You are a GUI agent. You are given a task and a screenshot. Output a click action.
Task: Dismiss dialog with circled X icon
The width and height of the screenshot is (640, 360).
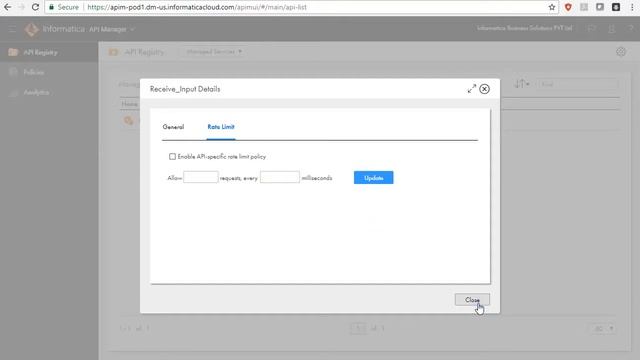[x=484, y=89]
